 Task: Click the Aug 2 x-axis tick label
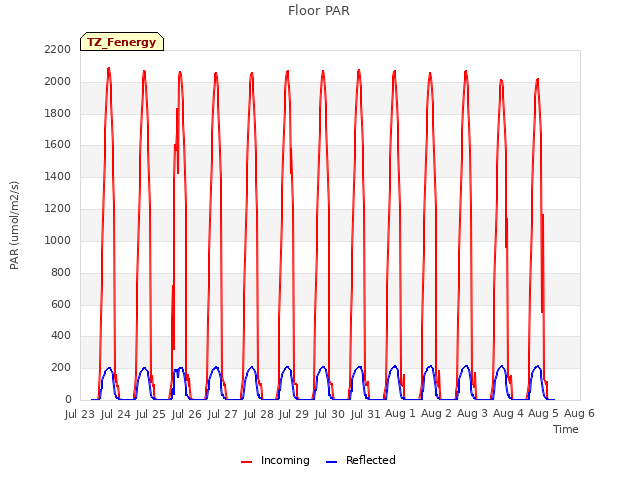tap(436, 414)
